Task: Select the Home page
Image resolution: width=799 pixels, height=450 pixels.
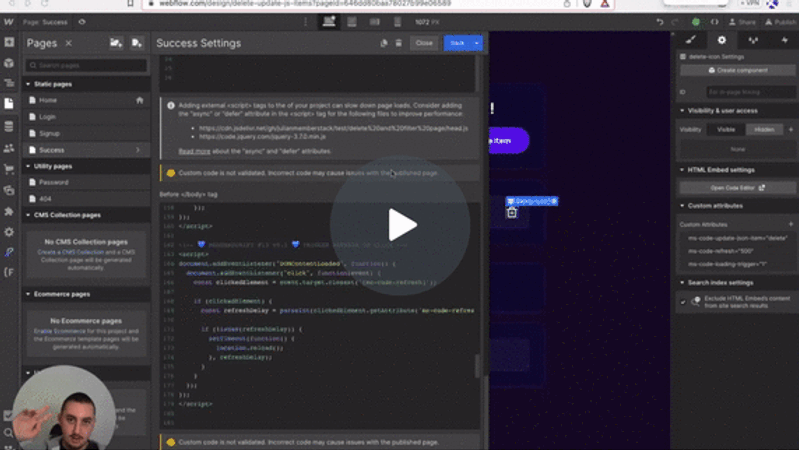Action: coord(87,100)
